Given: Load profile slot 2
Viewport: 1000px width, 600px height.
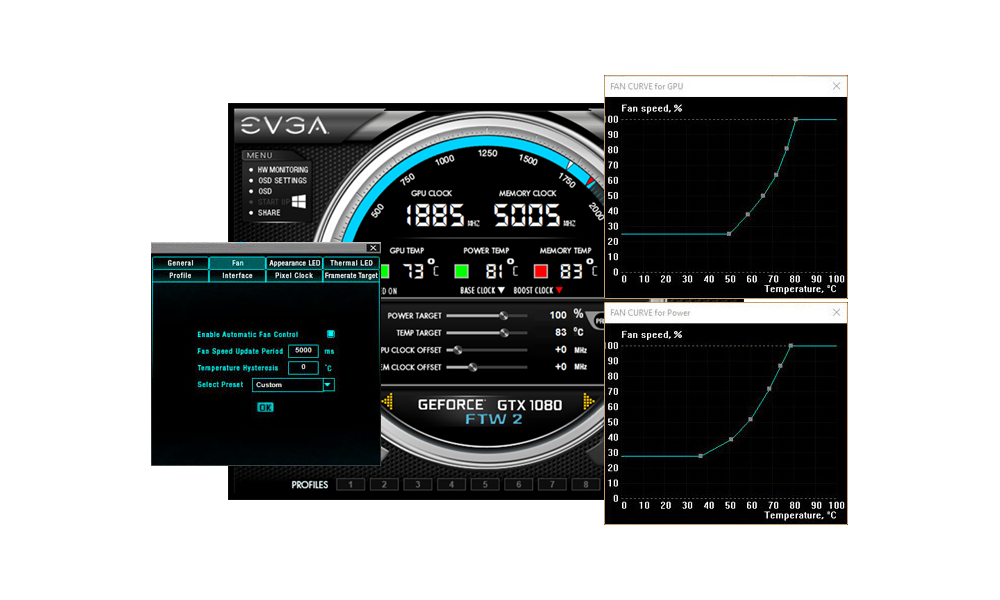Looking at the screenshot, I should coord(384,485).
